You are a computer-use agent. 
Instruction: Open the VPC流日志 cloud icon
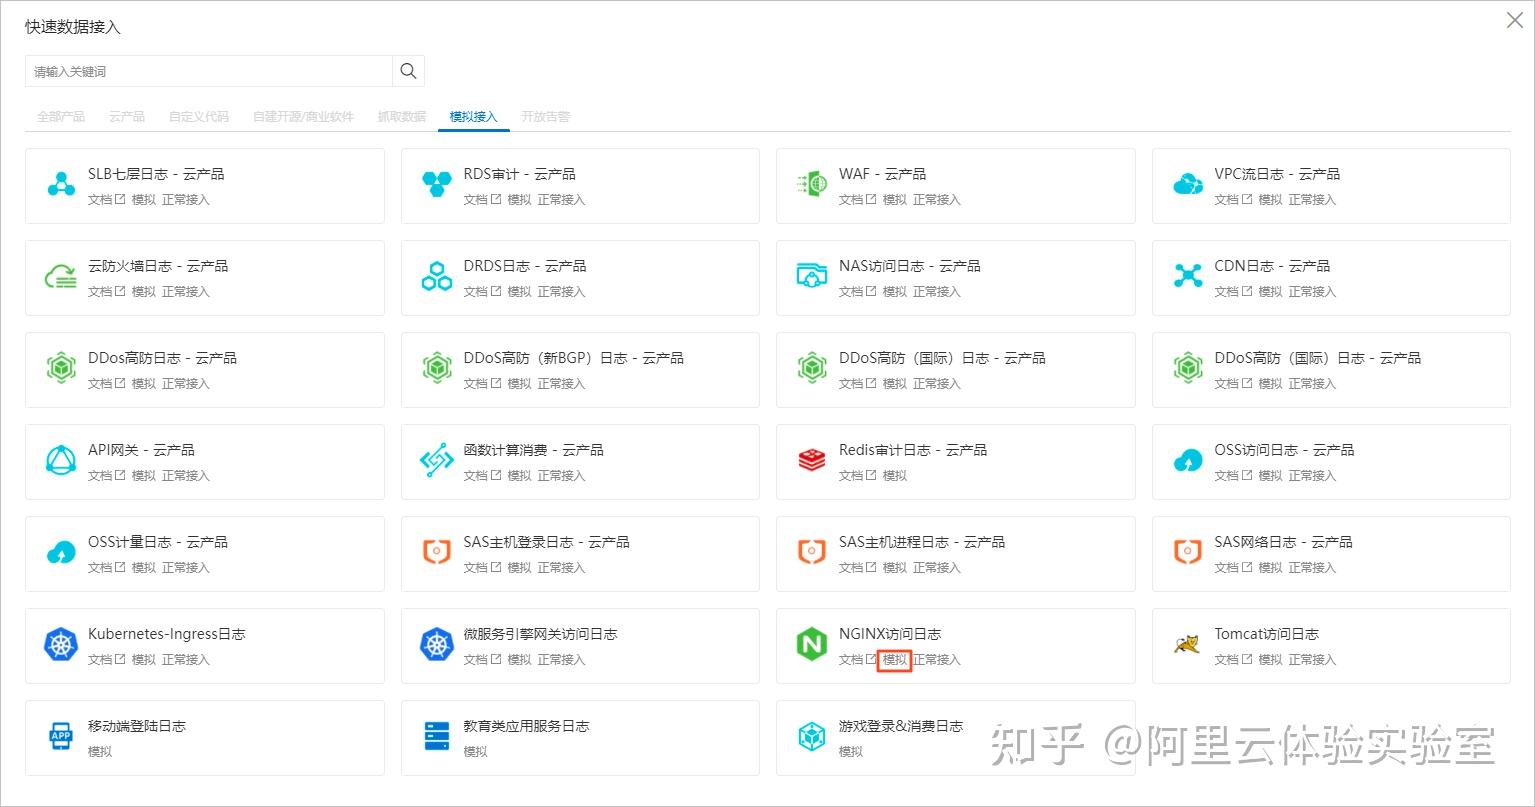[x=1188, y=185]
